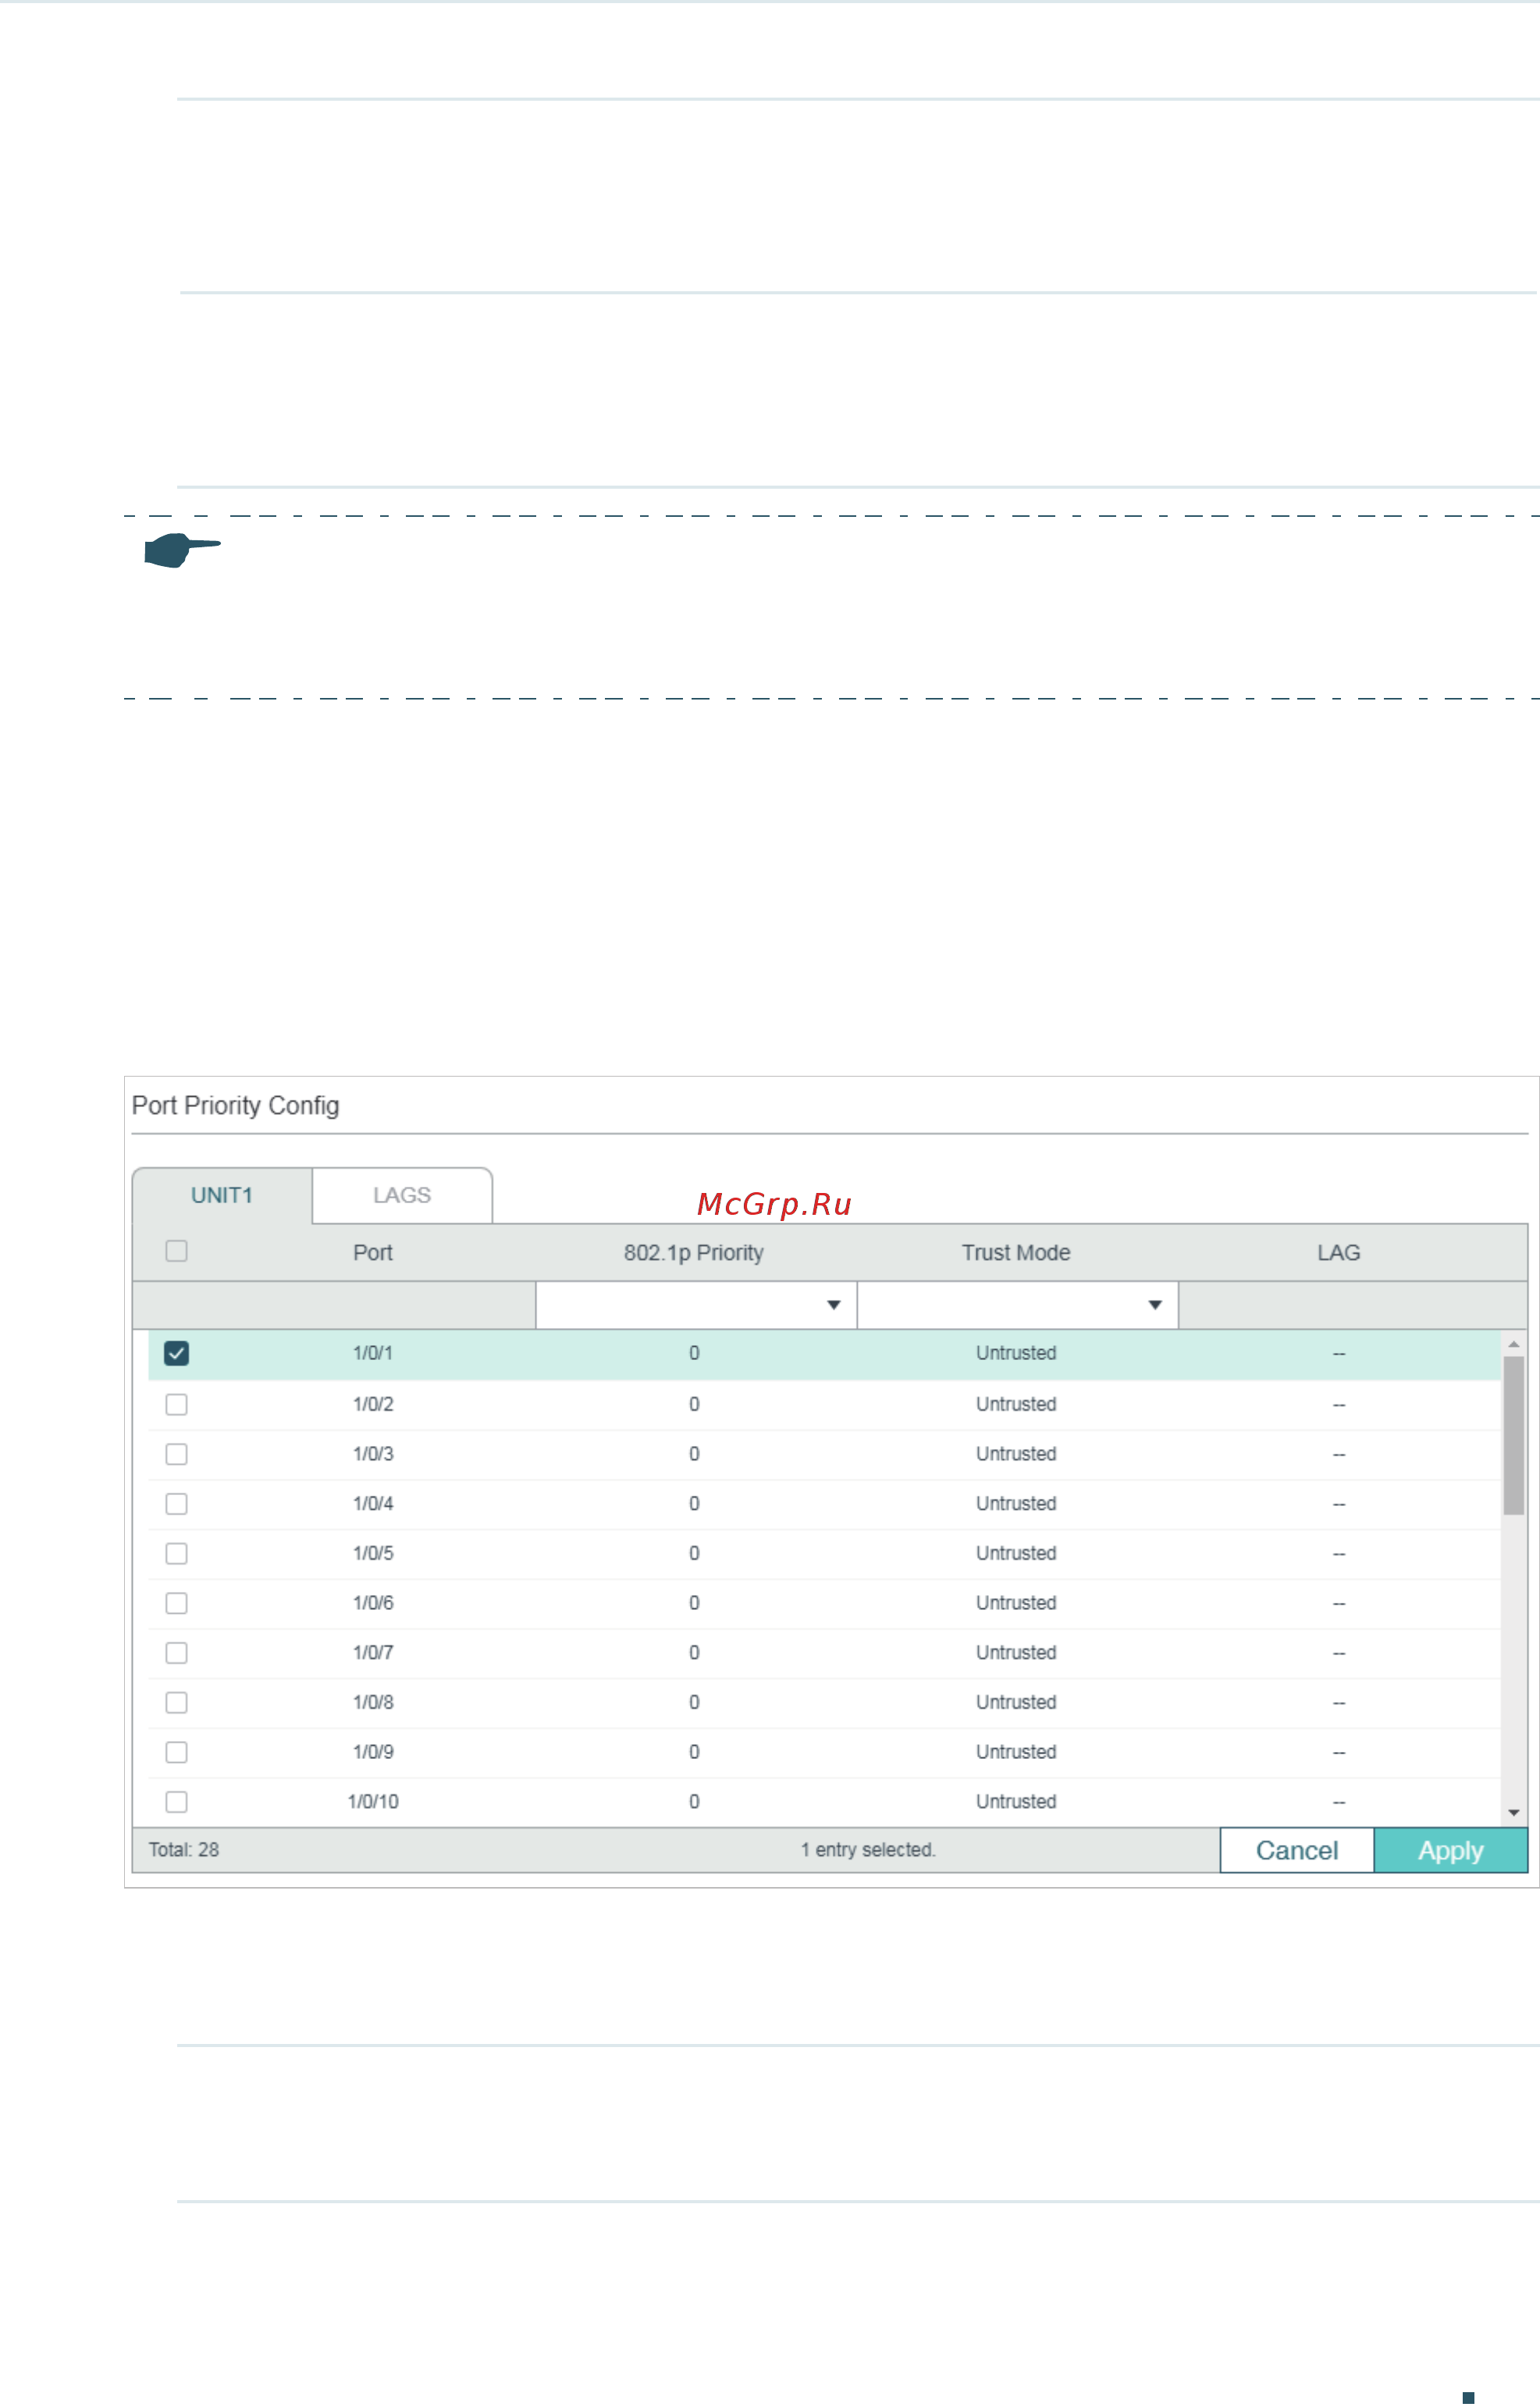1540x2407 pixels.
Task: Click the LAG value in row 1/0/4
Action: tap(1339, 1504)
